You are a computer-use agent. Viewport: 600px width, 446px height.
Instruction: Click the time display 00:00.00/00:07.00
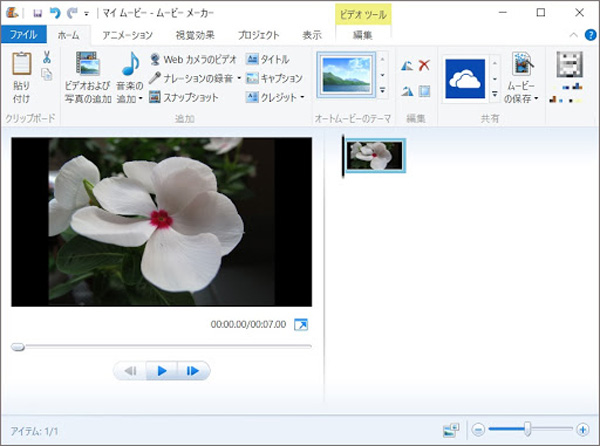[x=248, y=324]
